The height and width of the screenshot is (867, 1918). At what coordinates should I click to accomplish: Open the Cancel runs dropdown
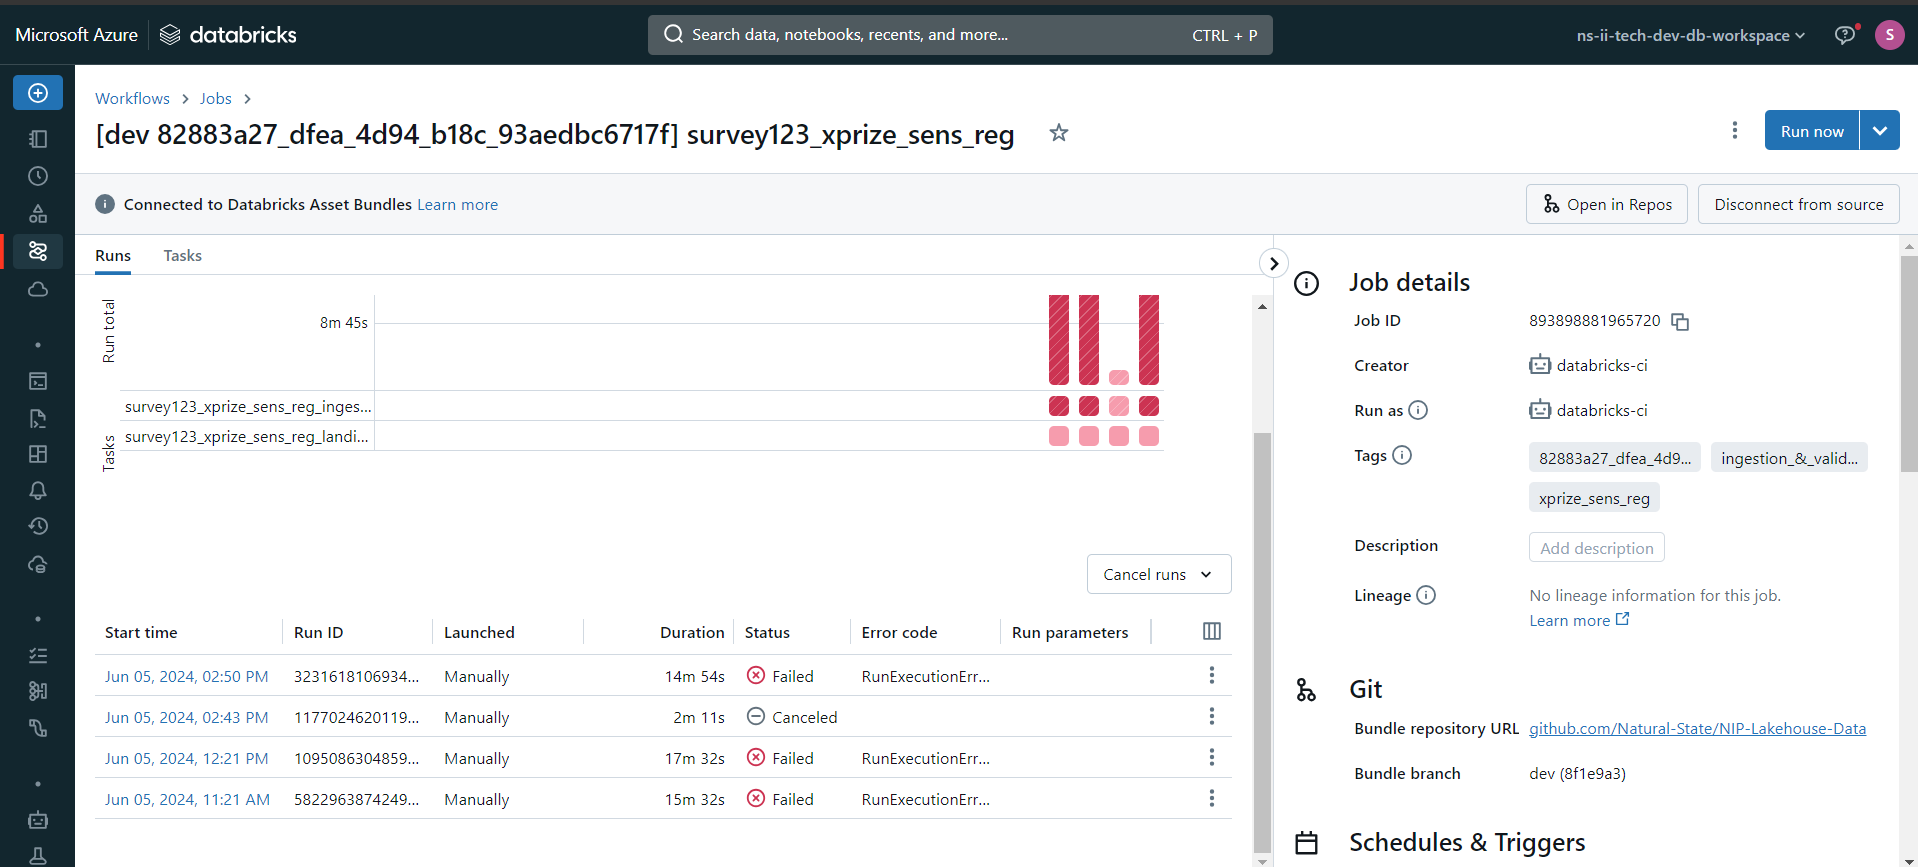[x=1159, y=574]
